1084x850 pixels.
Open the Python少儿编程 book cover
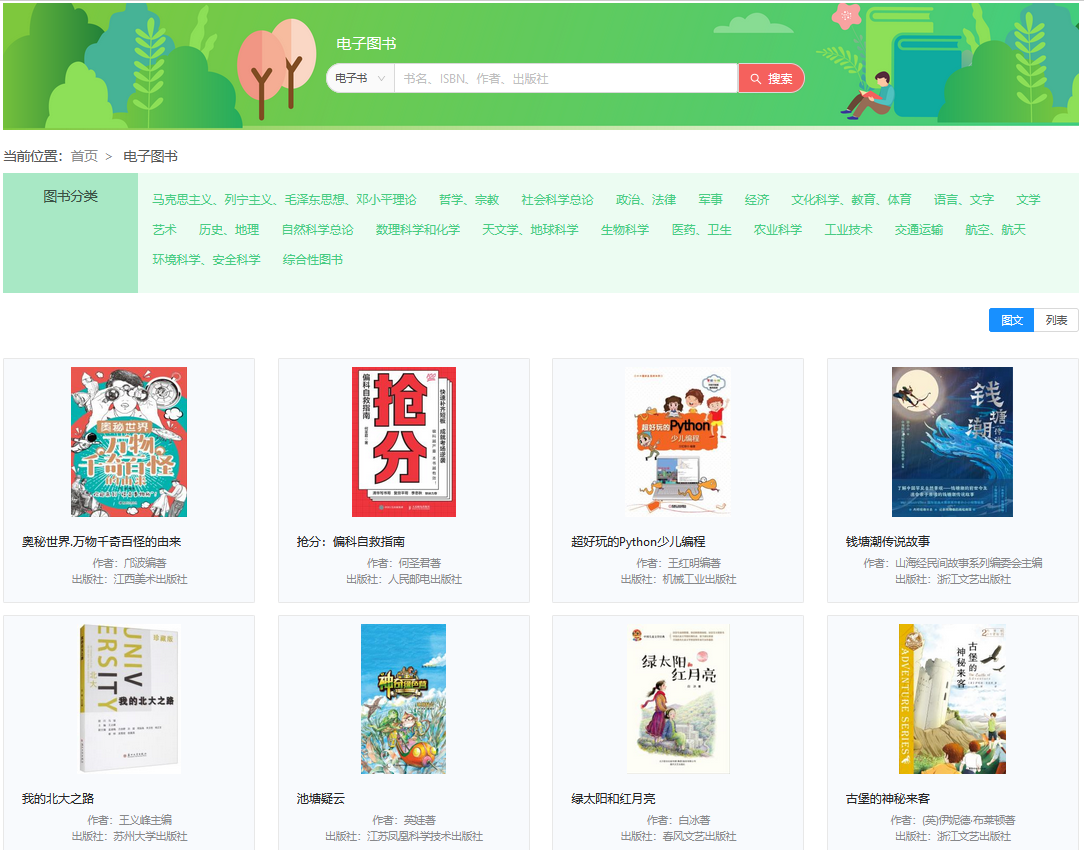point(678,442)
